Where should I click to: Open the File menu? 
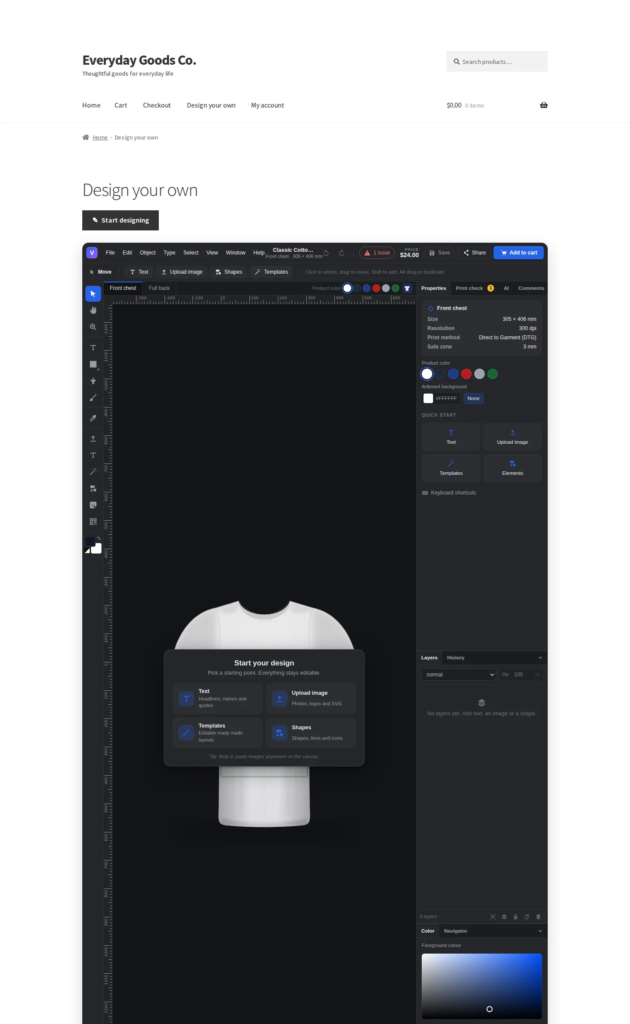[x=110, y=253]
